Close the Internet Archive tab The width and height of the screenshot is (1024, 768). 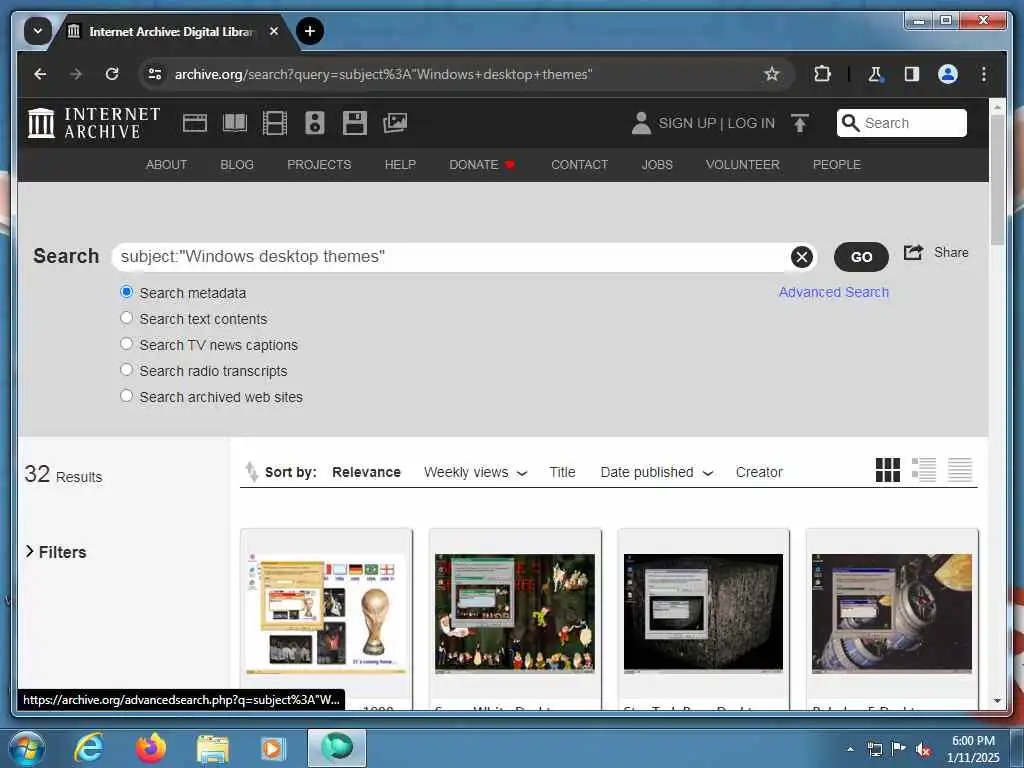(274, 31)
